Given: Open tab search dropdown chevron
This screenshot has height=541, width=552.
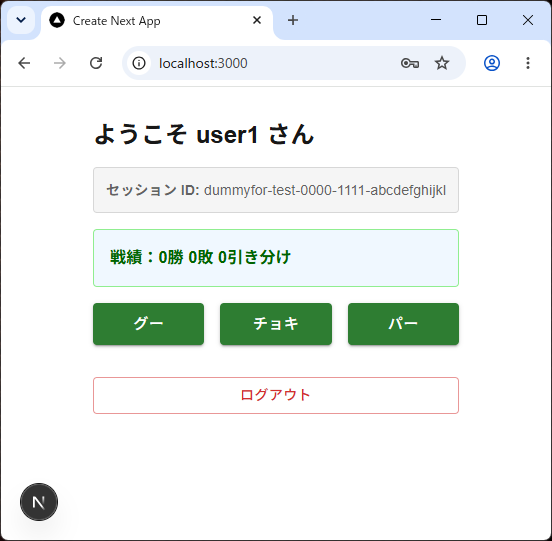Looking at the screenshot, I should point(21,20).
